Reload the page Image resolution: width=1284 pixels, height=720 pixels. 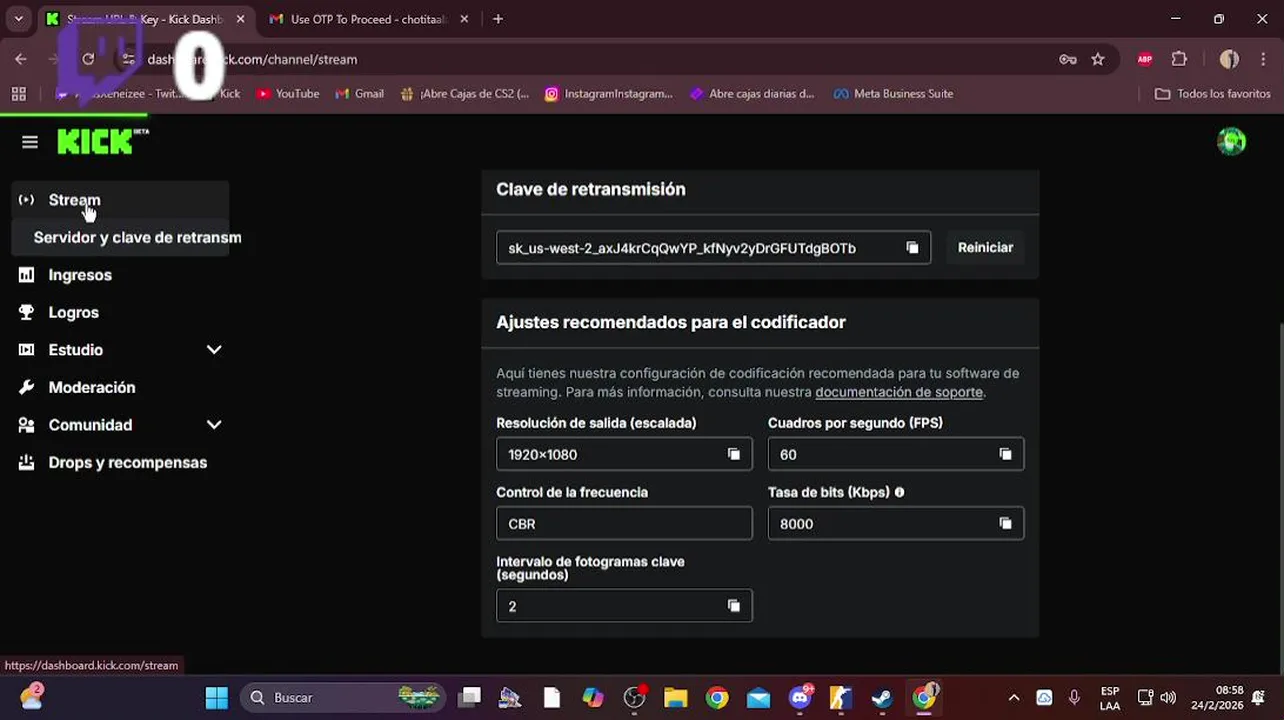coord(88,59)
